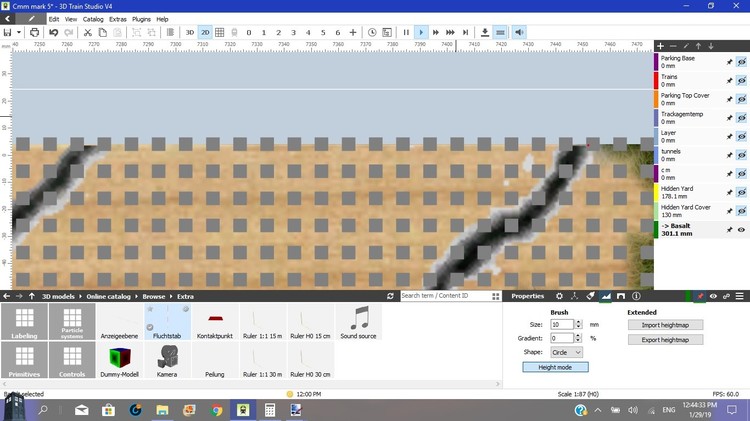Add a new layer with plus icon
Screen dimensions: 750x421
[661, 46]
